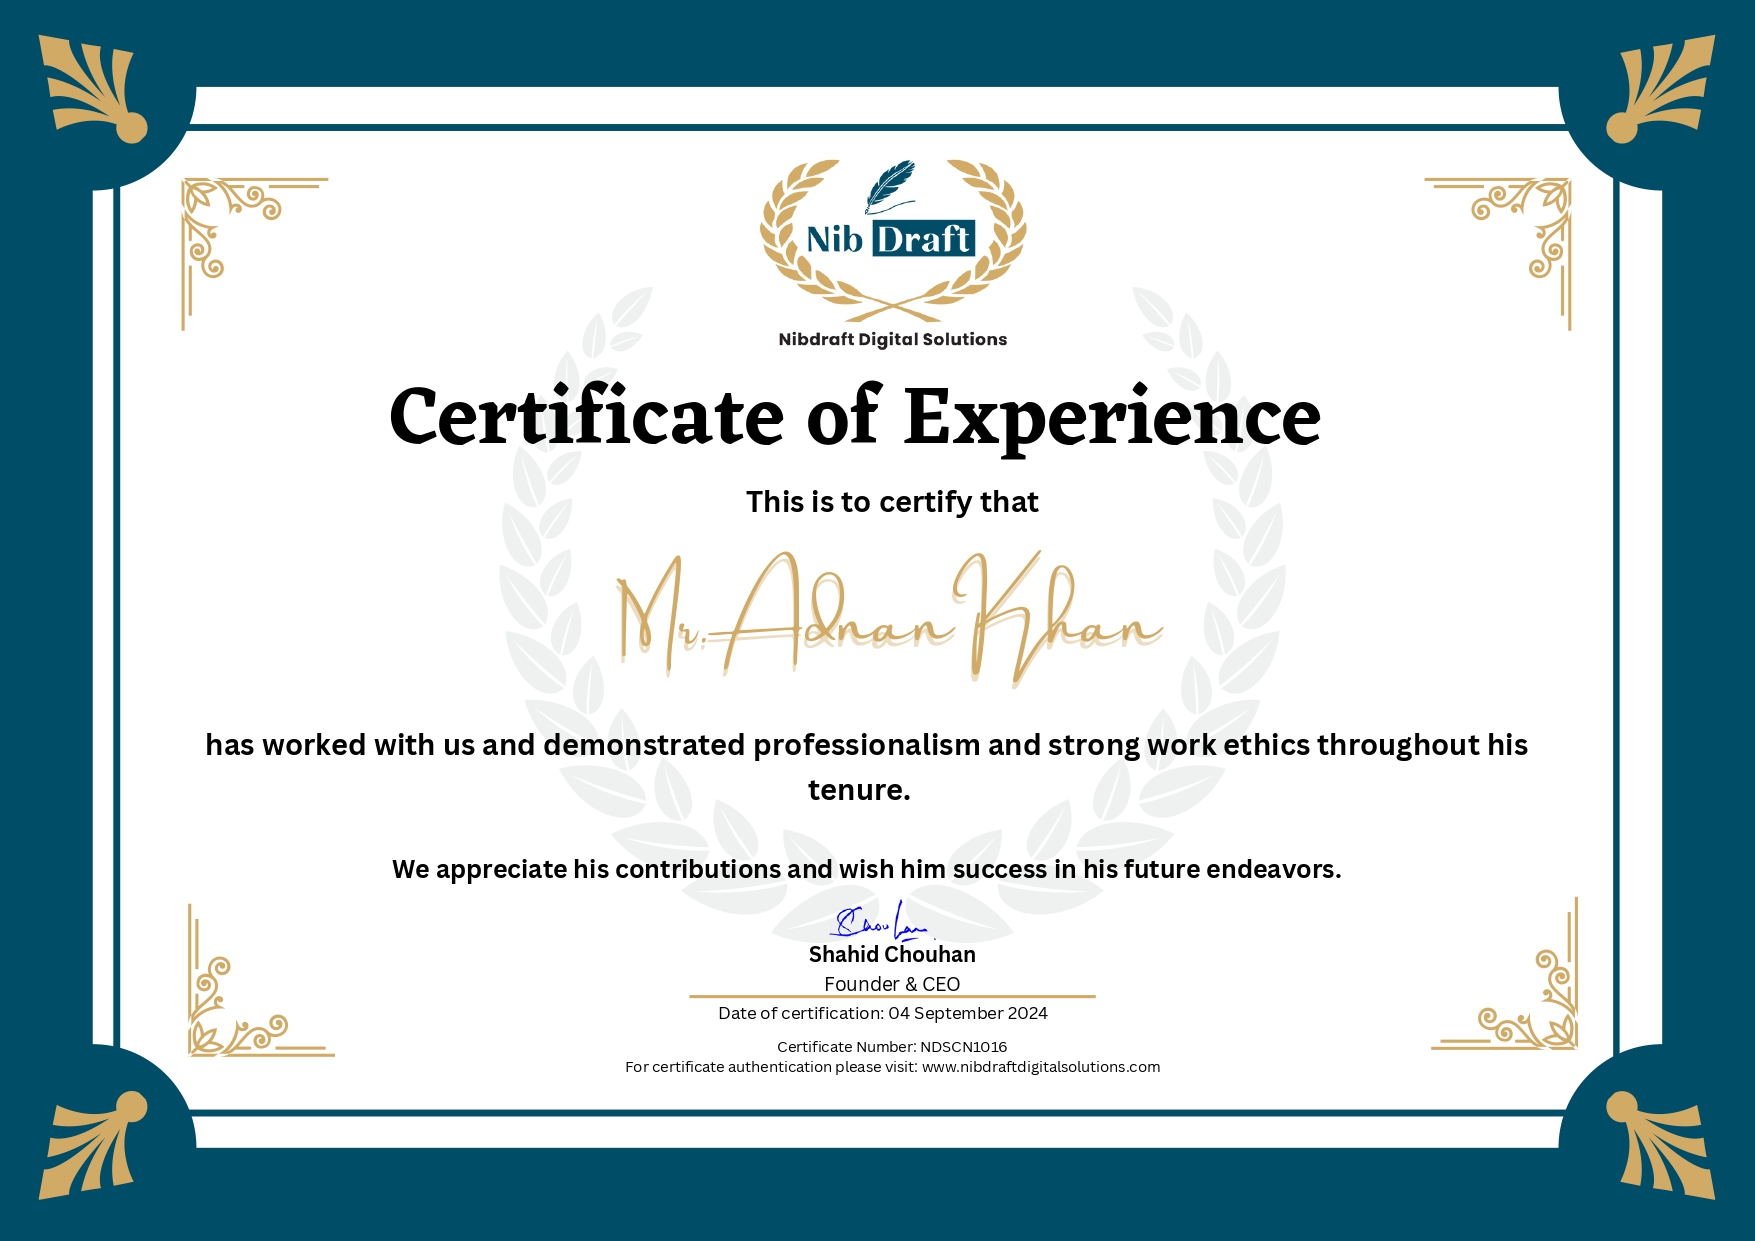Viewport: 1755px width, 1241px height.
Task: Click the "Shahid Chouhan" signatory name
Action: pyautogui.click(x=892, y=955)
